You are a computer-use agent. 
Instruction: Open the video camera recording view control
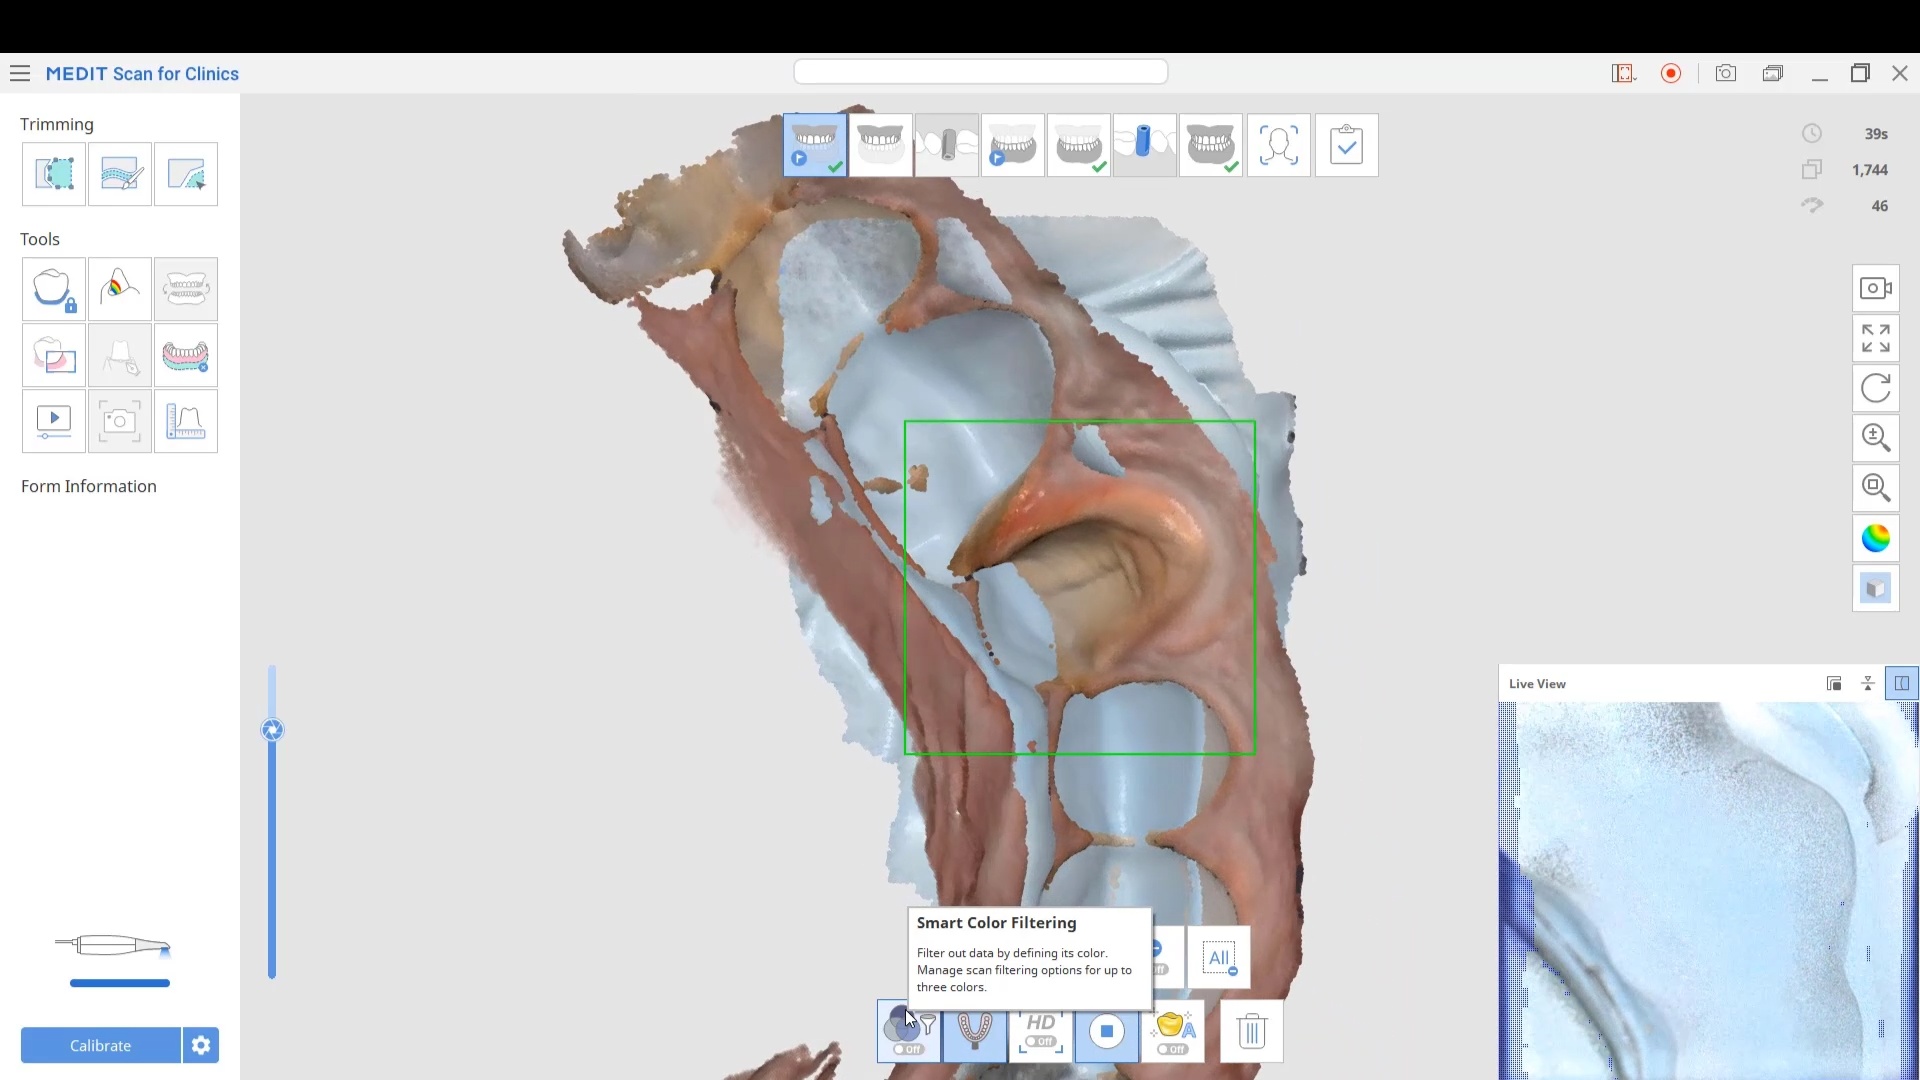coord(1876,288)
